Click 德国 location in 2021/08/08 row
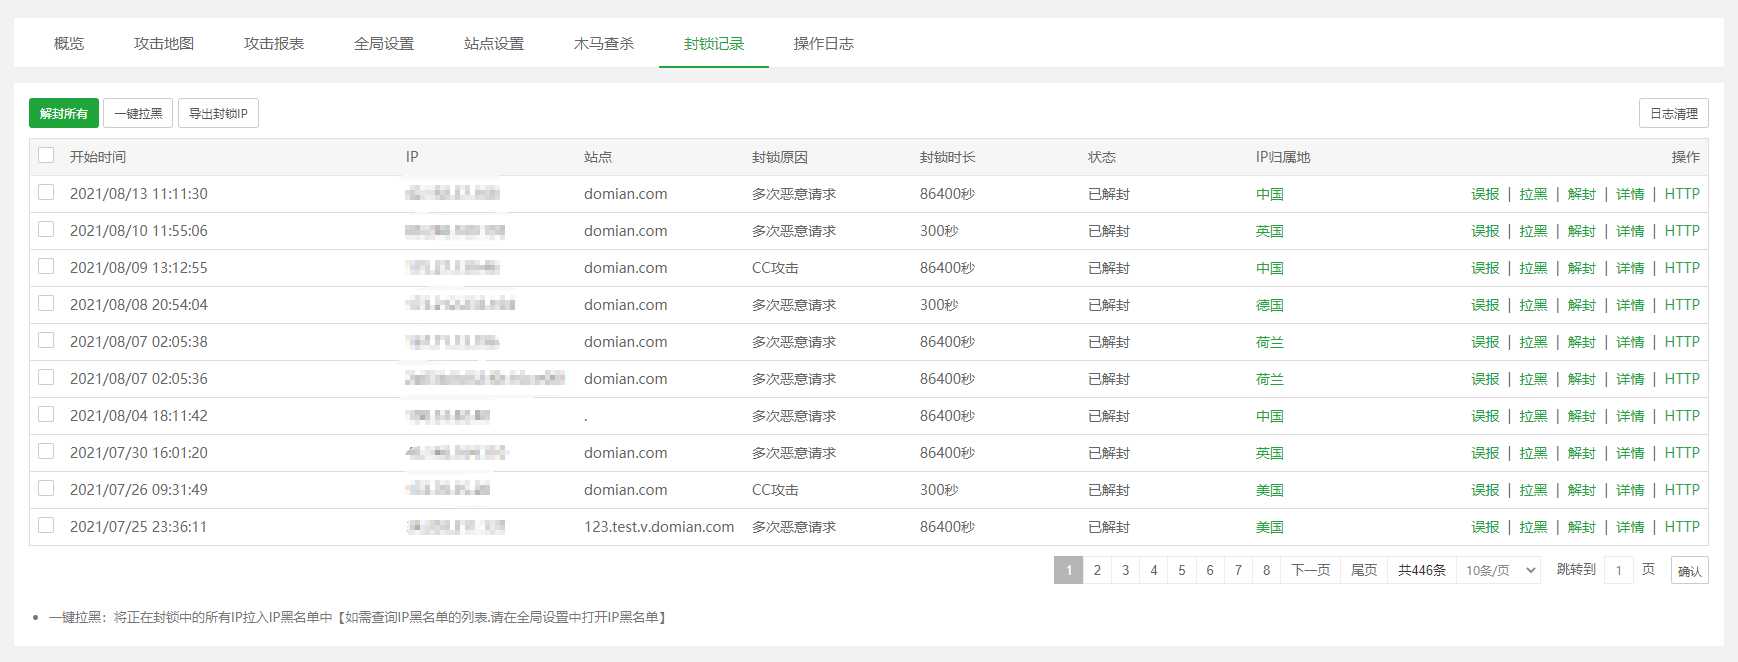Viewport: 1738px width, 662px height. tap(1270, 305)
